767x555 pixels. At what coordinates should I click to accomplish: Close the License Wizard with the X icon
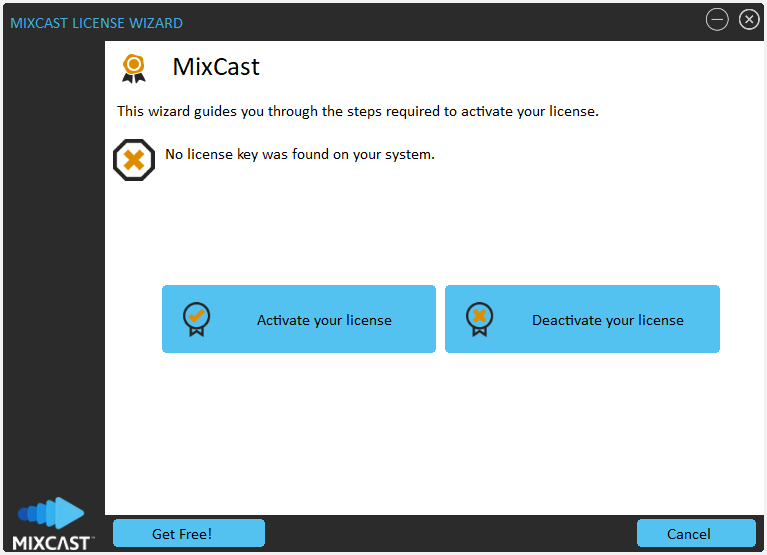point(749,20)
